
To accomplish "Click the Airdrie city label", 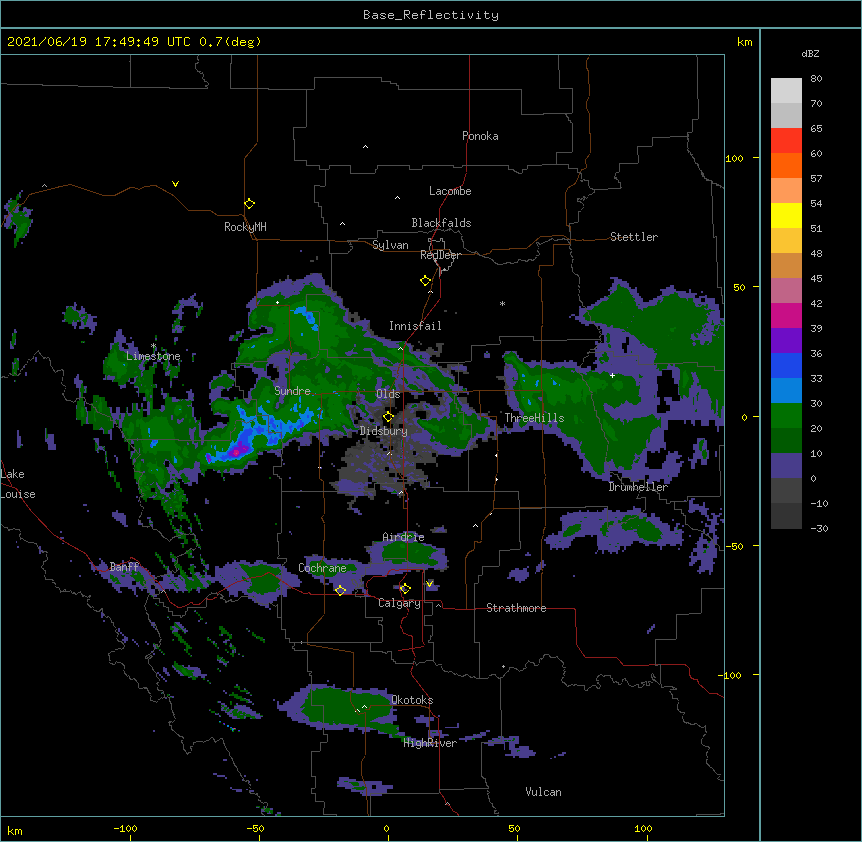I will (x=404, y=537).
